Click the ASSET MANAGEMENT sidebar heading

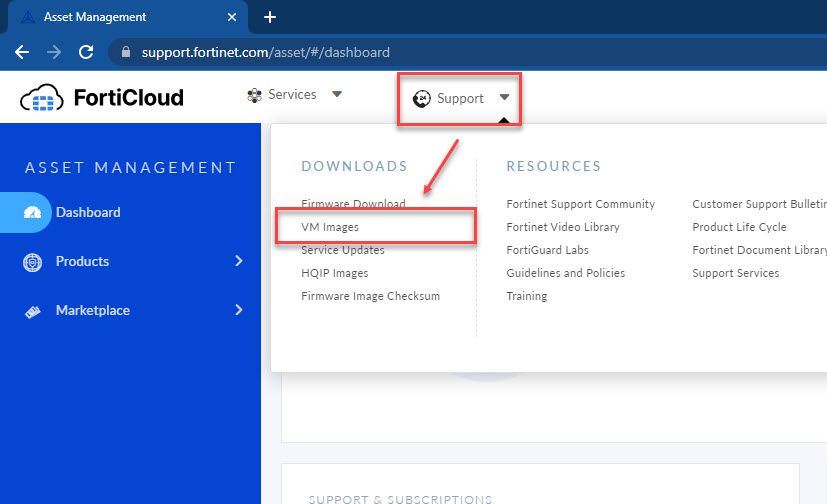click(130, 168)
